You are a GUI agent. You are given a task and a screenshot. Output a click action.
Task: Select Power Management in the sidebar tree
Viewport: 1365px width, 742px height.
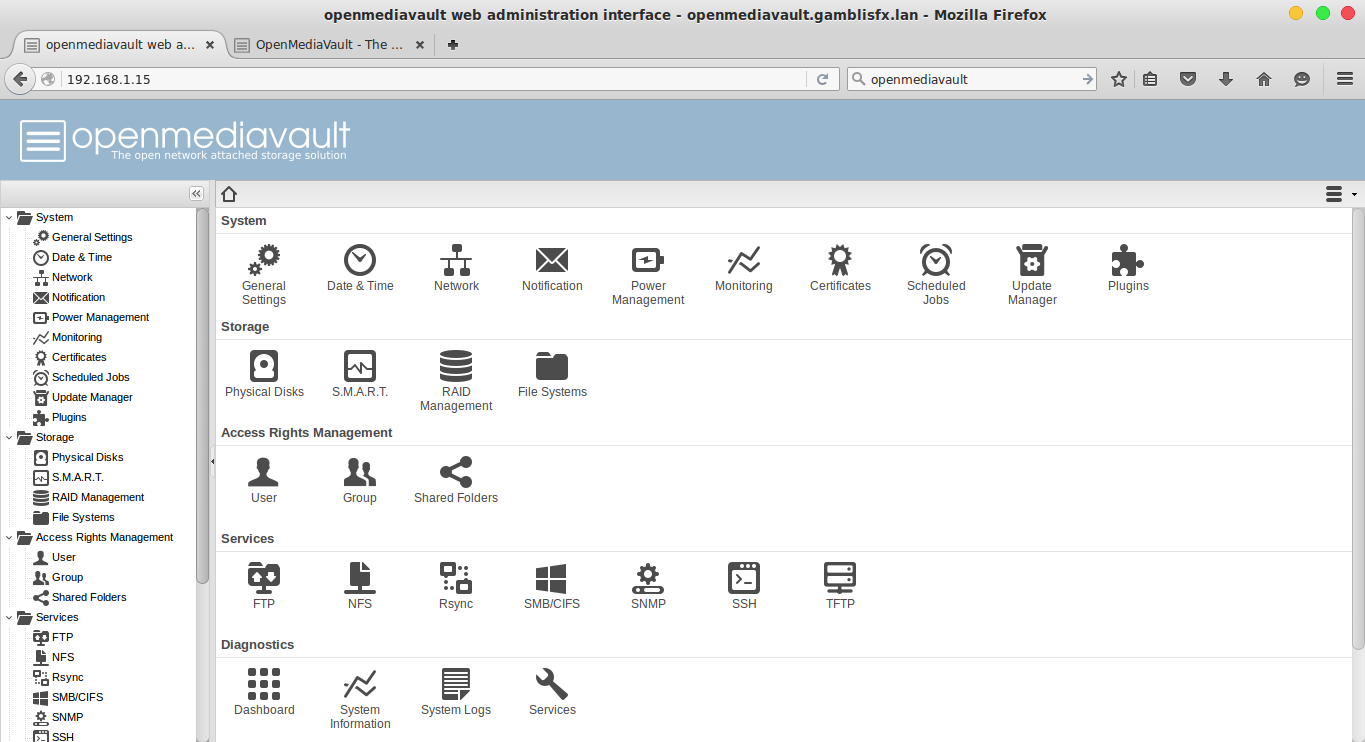100,318
